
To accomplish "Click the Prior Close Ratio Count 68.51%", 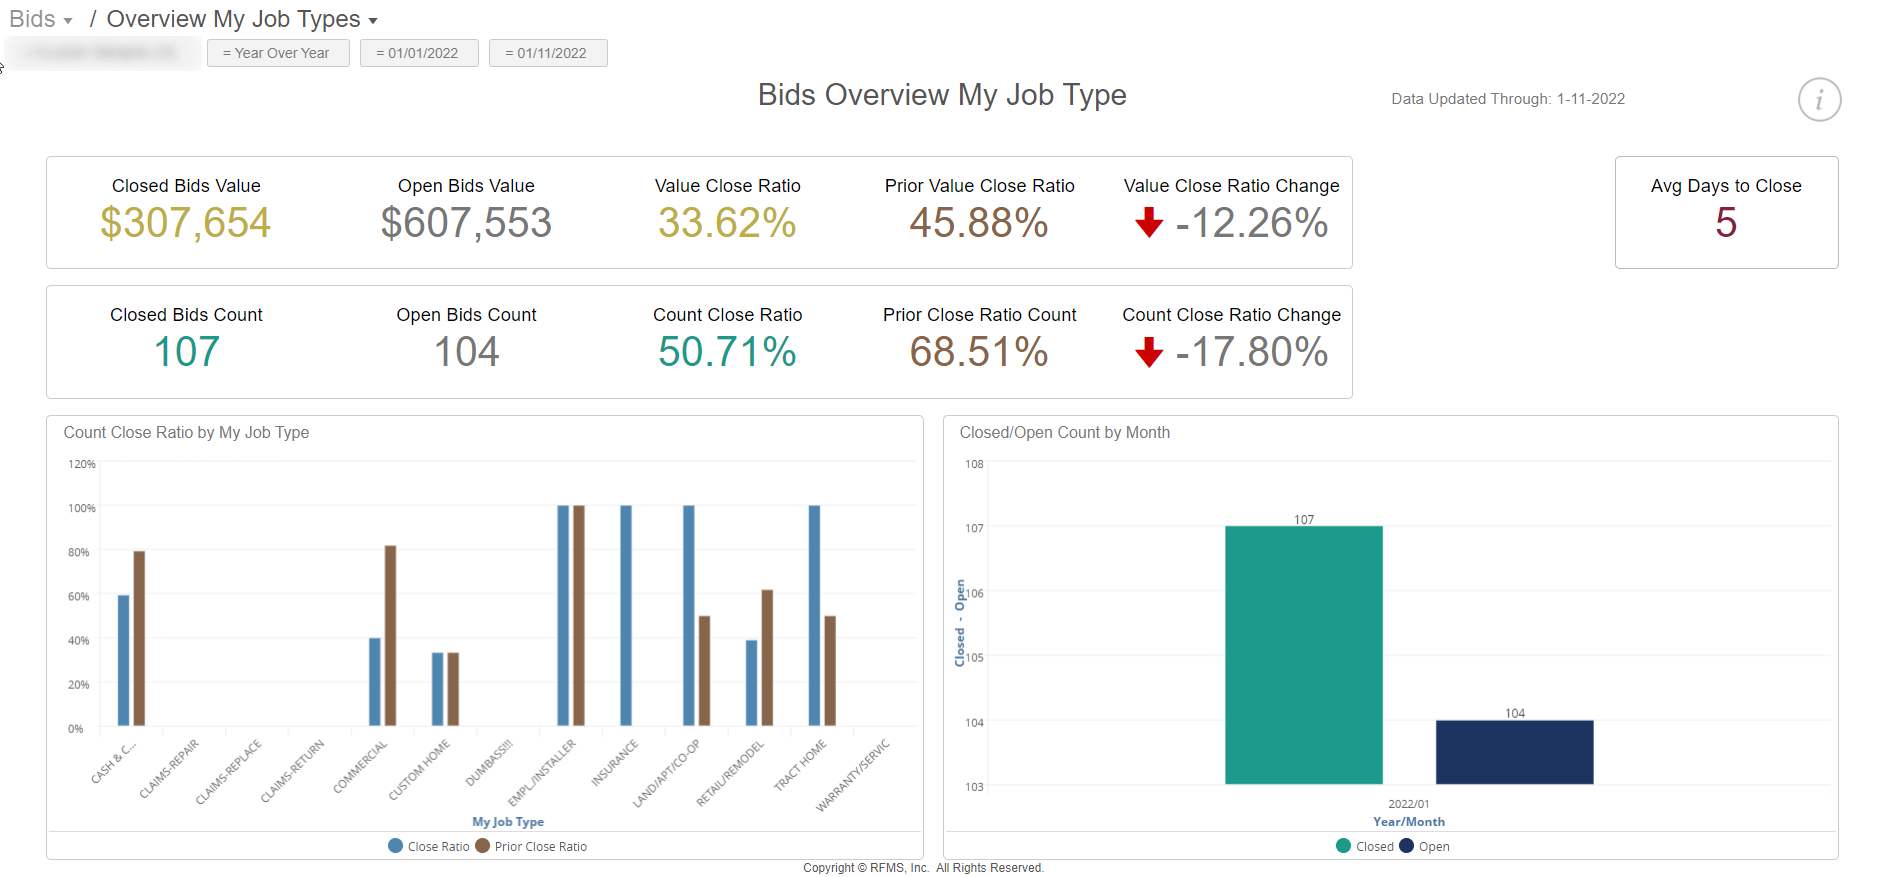I will coord(979,352).
